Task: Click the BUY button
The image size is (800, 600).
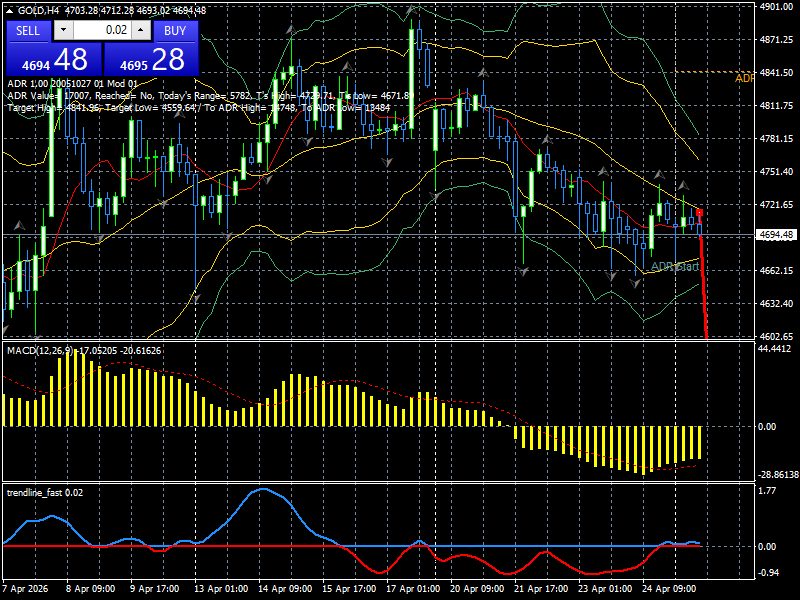Action: coord(175,31)
